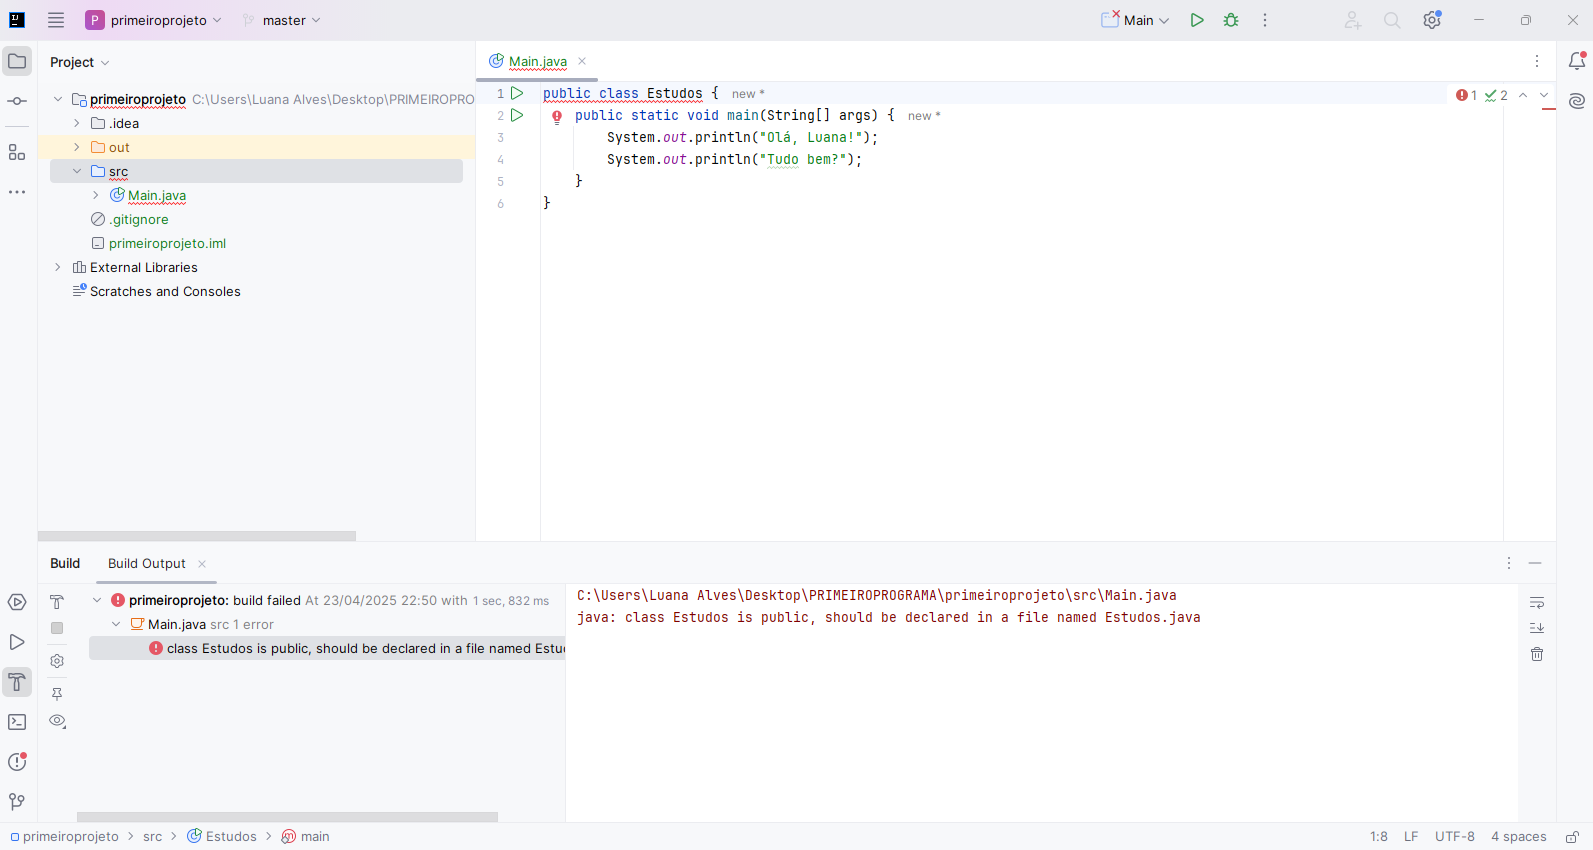Open the Terminal tool window
Viewport: 1593px width, 850px height.
tap(17, 722)
